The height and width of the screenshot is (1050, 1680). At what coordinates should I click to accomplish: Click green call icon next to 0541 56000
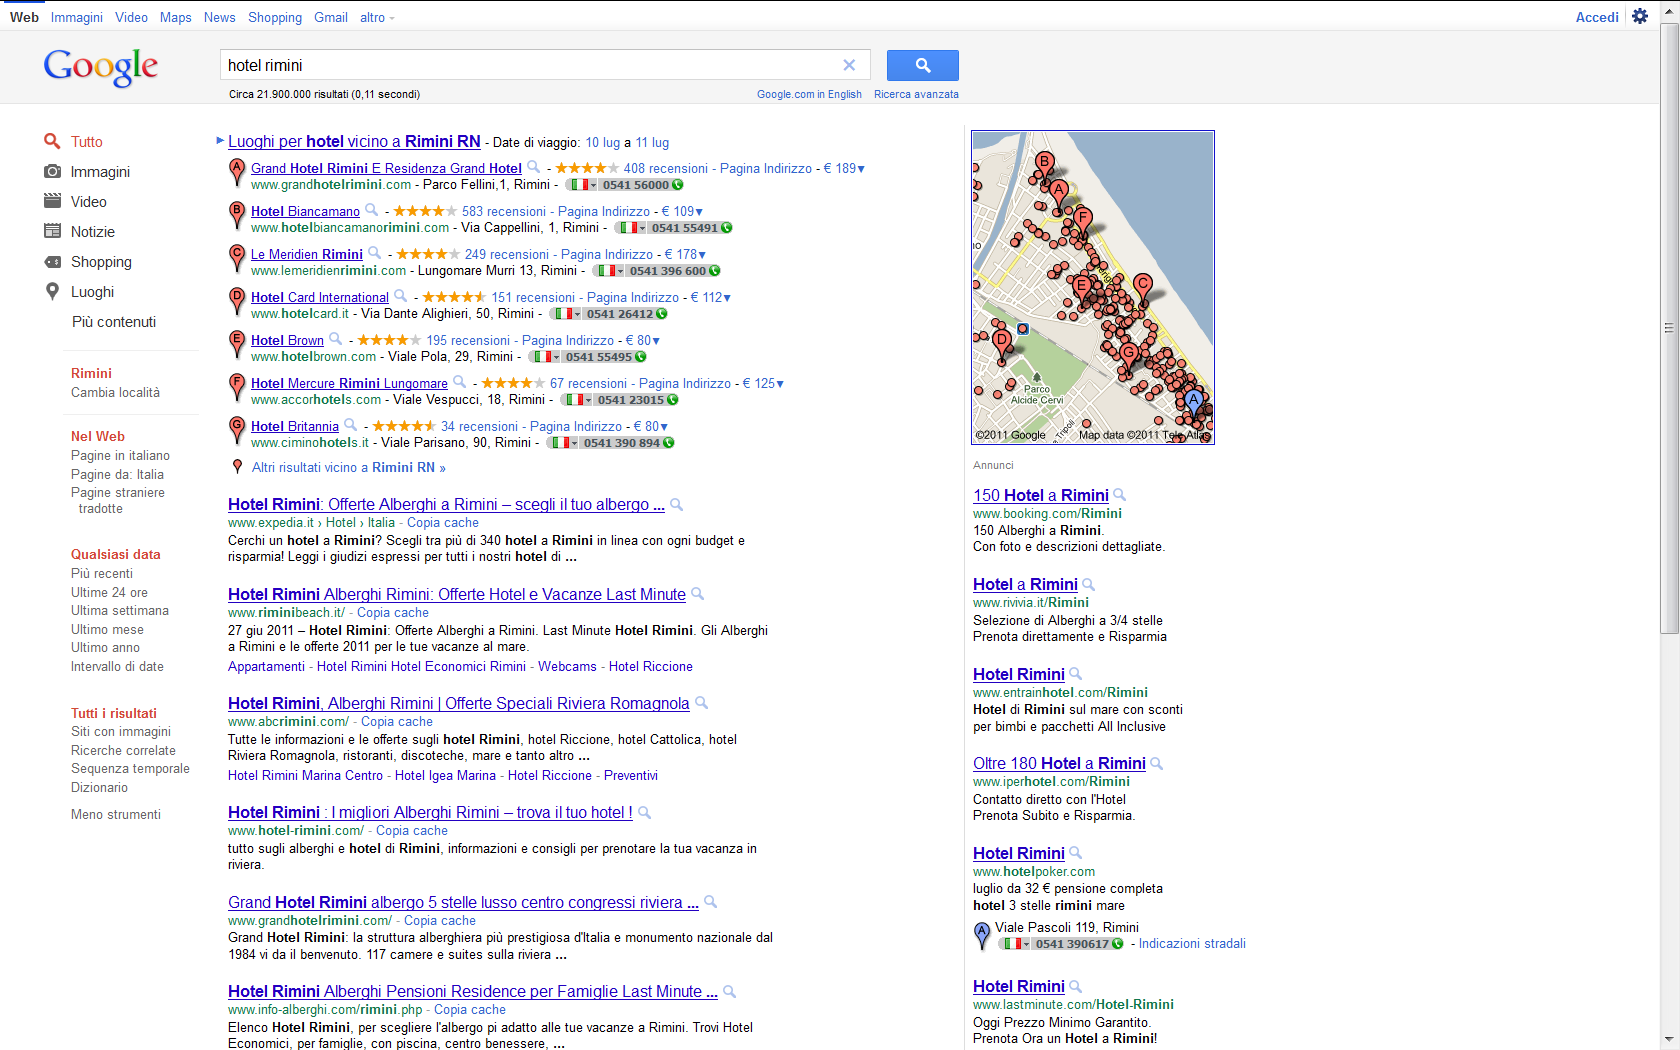[678, 185]
